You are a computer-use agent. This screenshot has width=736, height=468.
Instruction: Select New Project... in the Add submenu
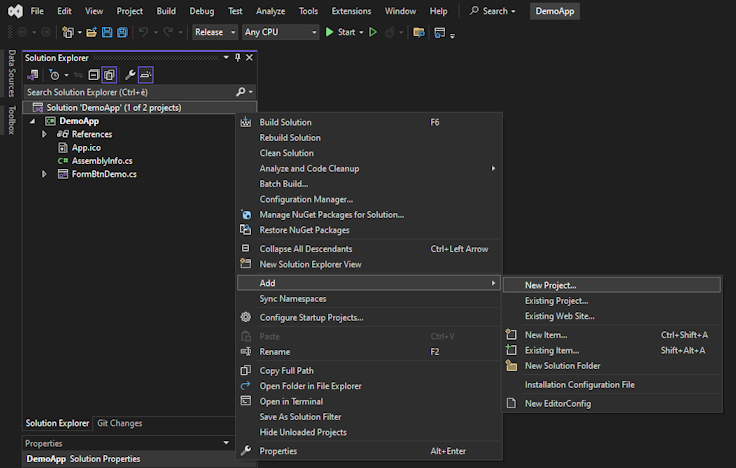550,285
